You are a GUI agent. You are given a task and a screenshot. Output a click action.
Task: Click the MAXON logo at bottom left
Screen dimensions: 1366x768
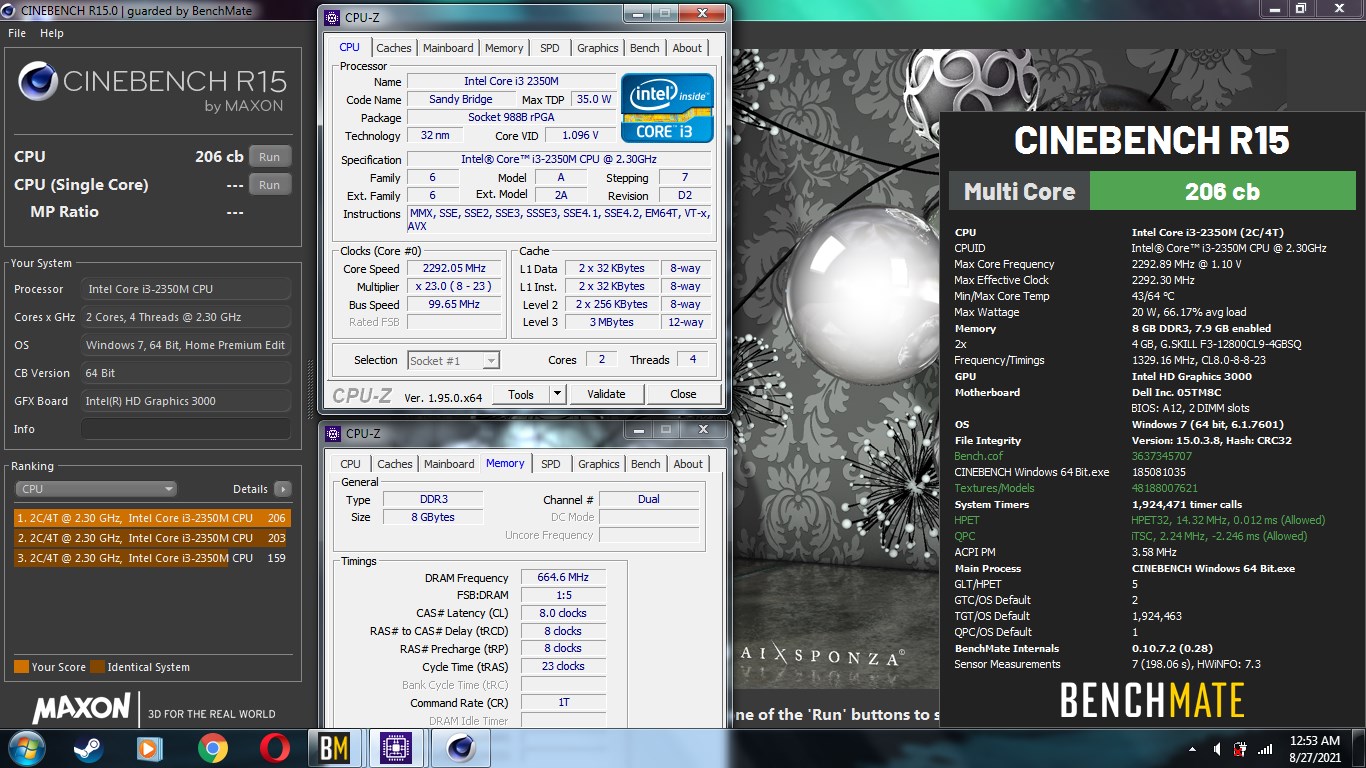coord(82,709)
